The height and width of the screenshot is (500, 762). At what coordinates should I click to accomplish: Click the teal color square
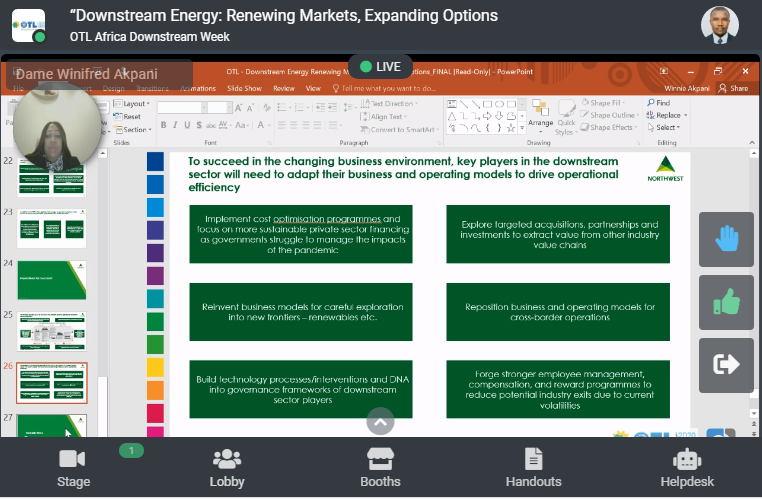click(156, 299)
